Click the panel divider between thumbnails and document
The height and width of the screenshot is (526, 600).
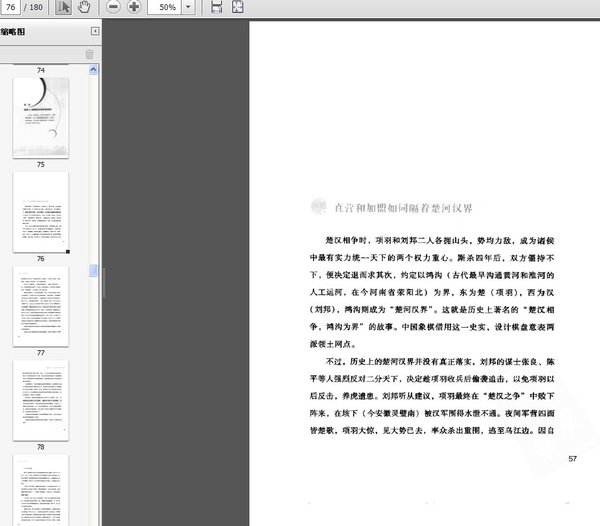(x=104, y=282)
